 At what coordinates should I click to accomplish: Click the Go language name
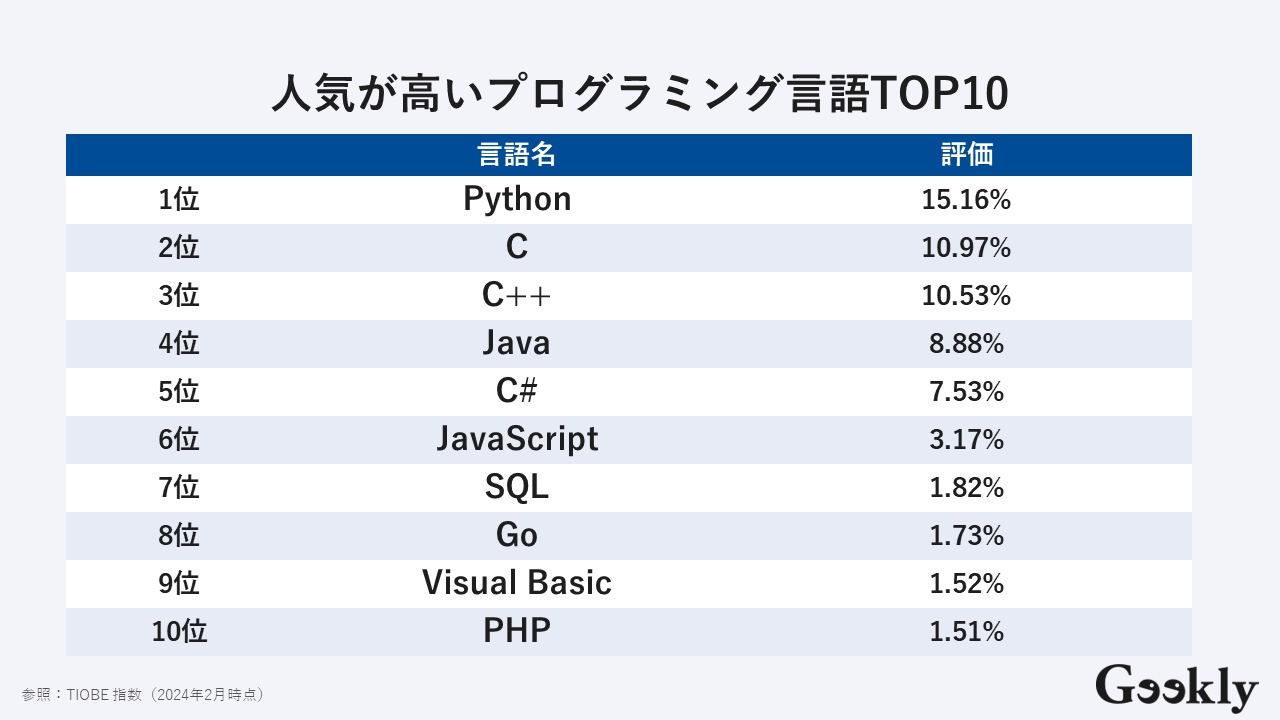tap(517, 535)
